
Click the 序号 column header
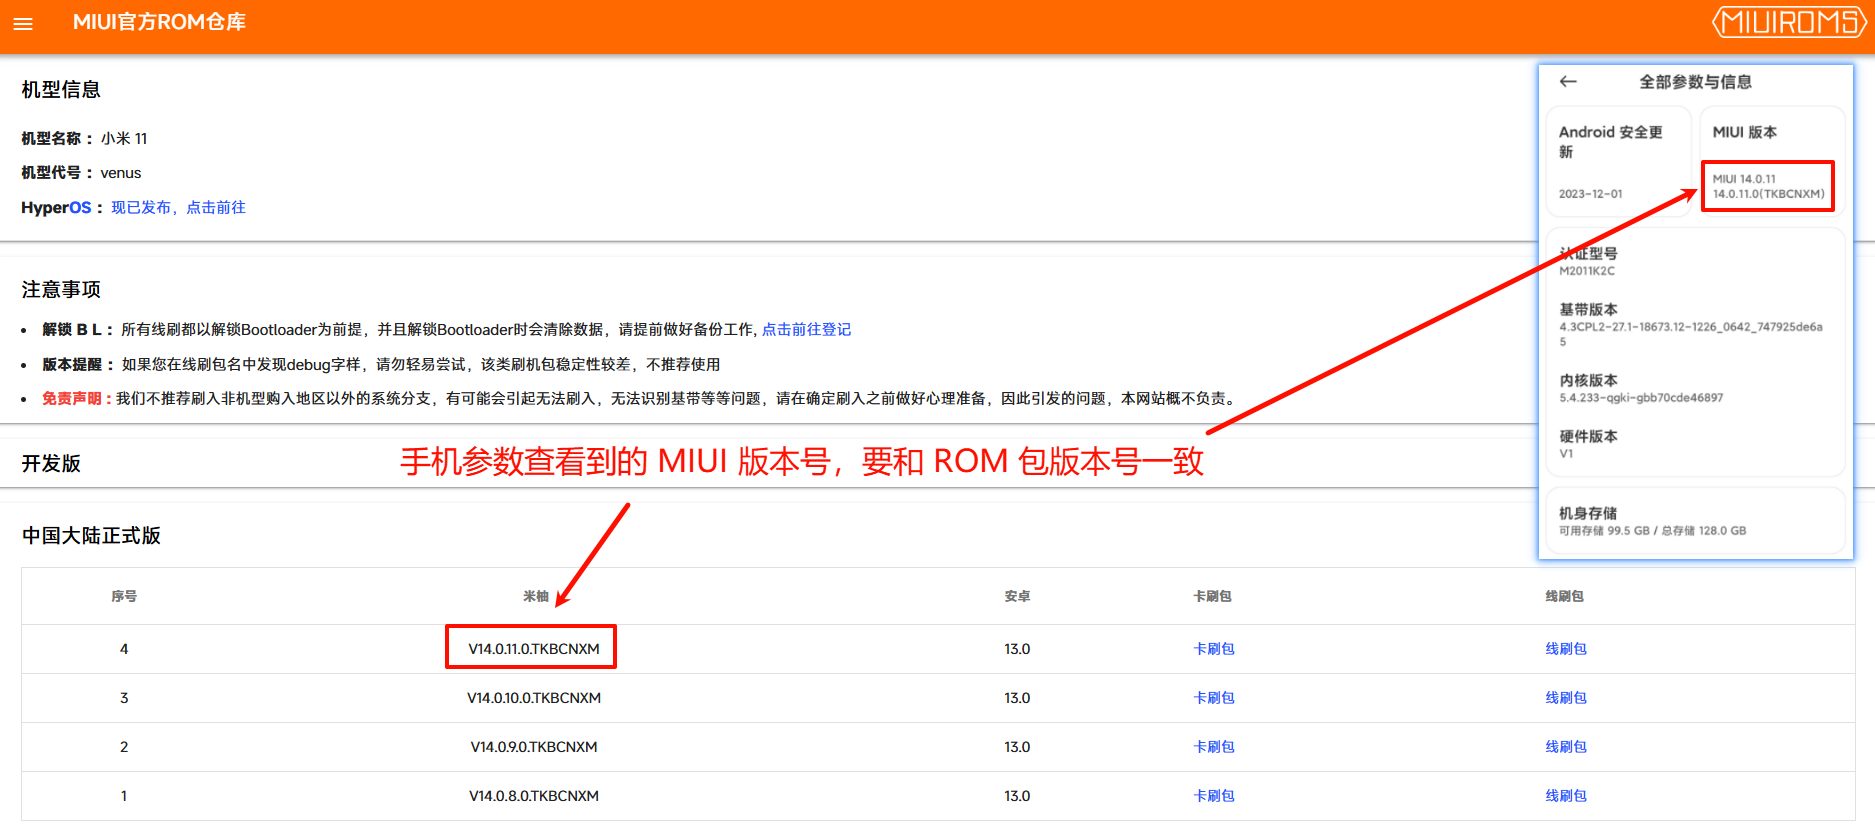click(124, 596)
